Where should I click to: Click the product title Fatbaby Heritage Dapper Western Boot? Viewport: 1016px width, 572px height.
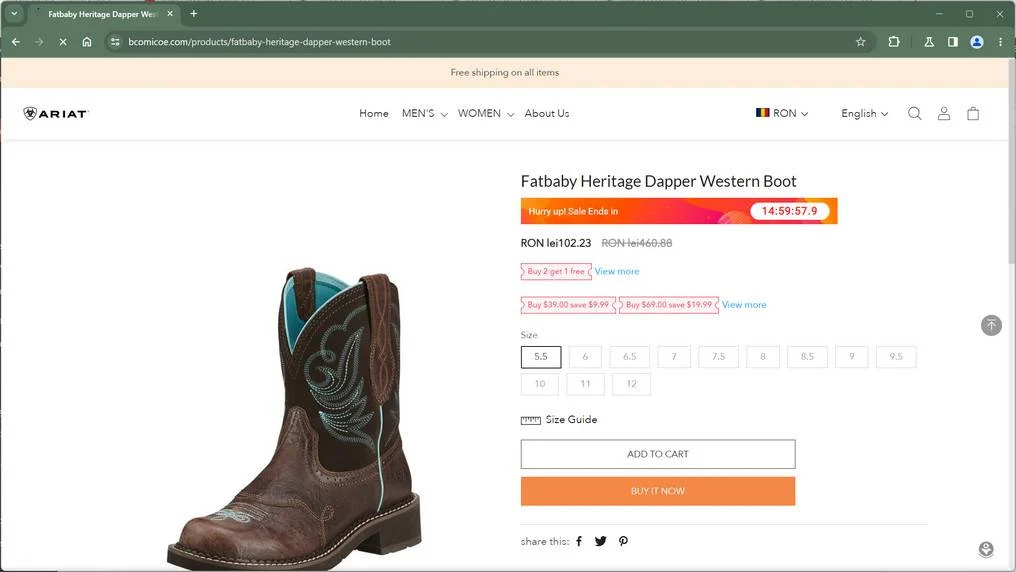[658, 181]
